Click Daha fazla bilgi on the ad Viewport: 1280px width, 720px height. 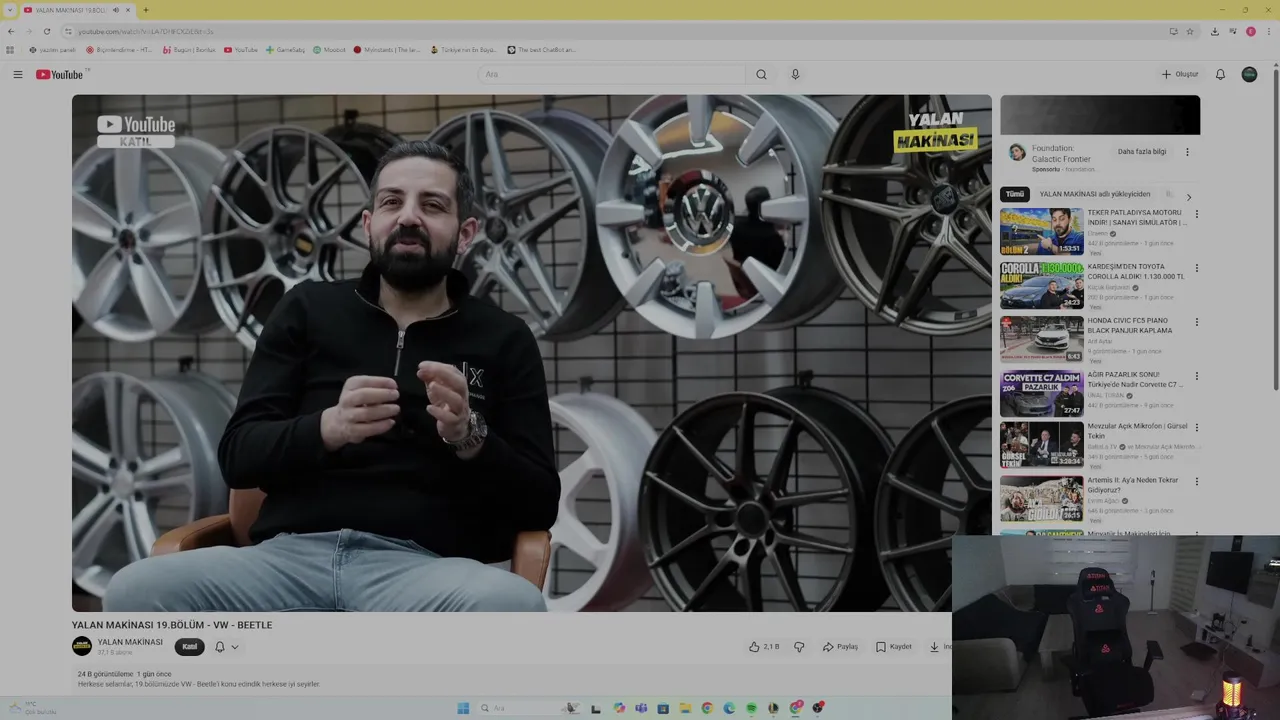coord(1142,152)
